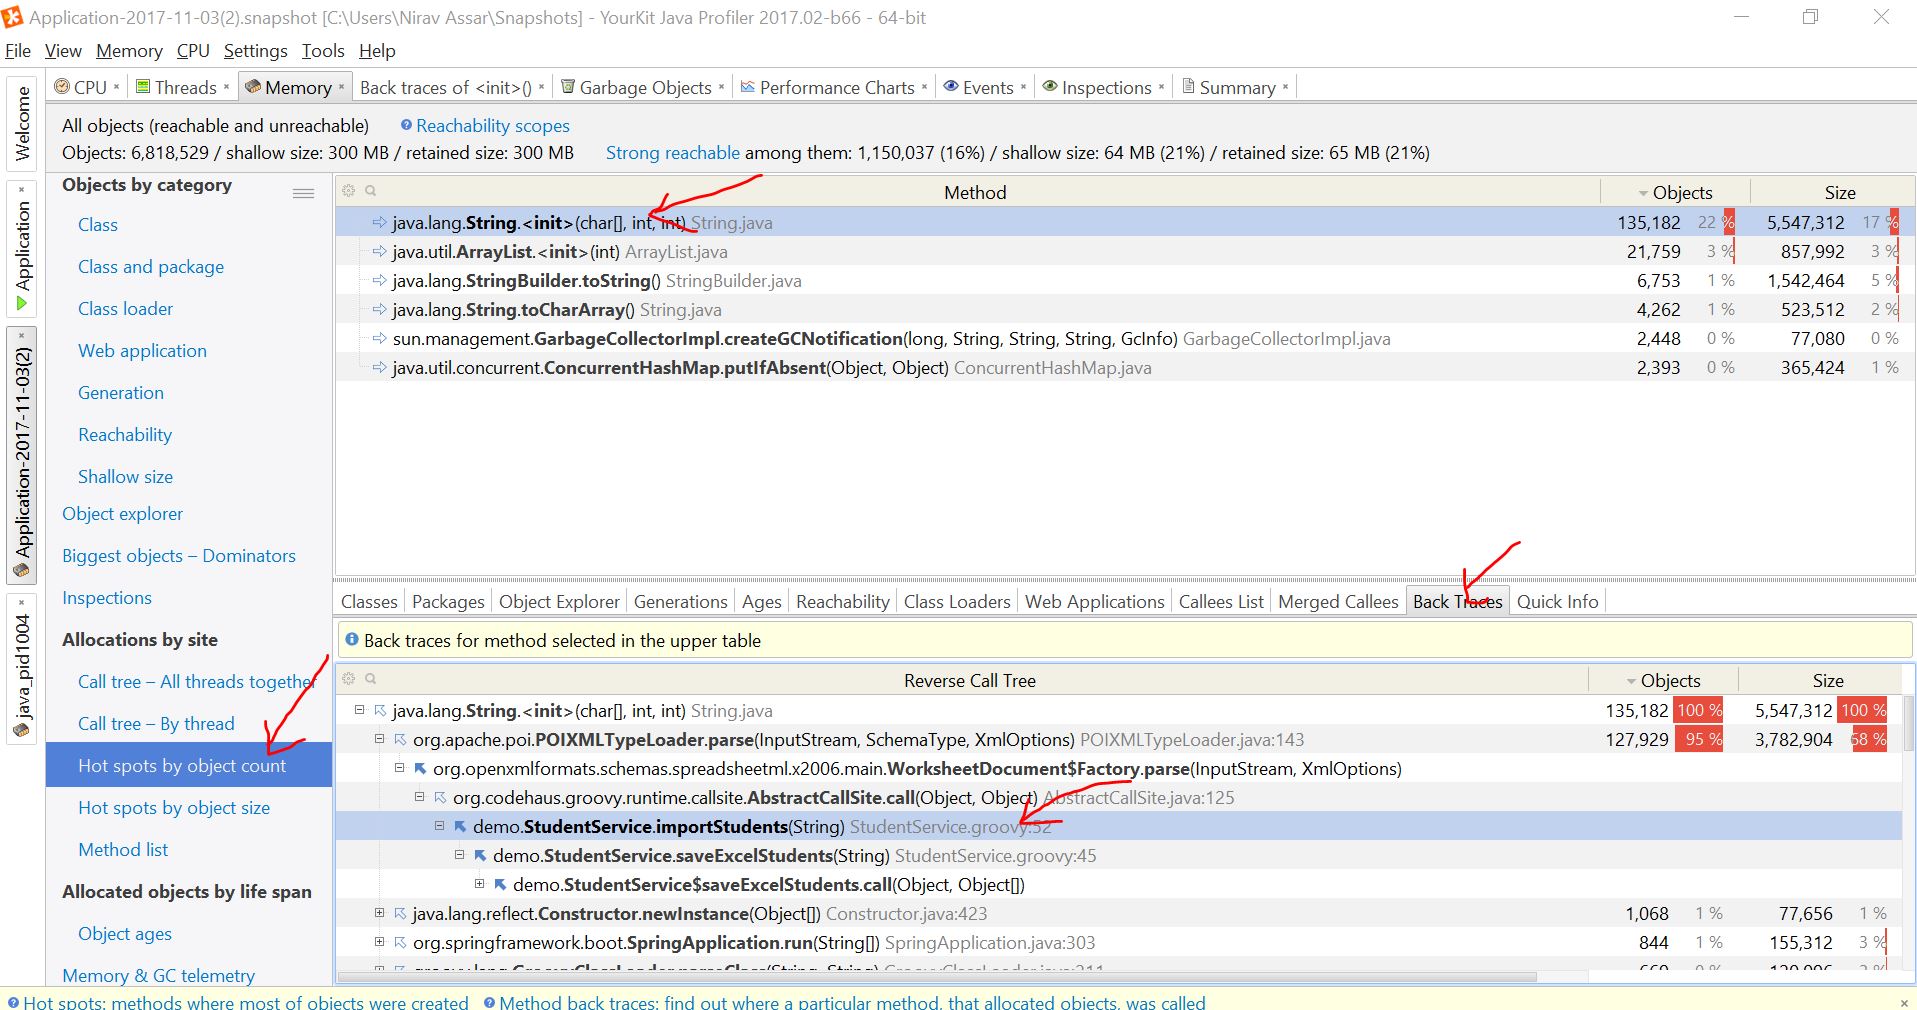Collapse the AbstractCallSite.call tree node
This screenshot has height=1010, width=1917.
click(x=419, y=797)
